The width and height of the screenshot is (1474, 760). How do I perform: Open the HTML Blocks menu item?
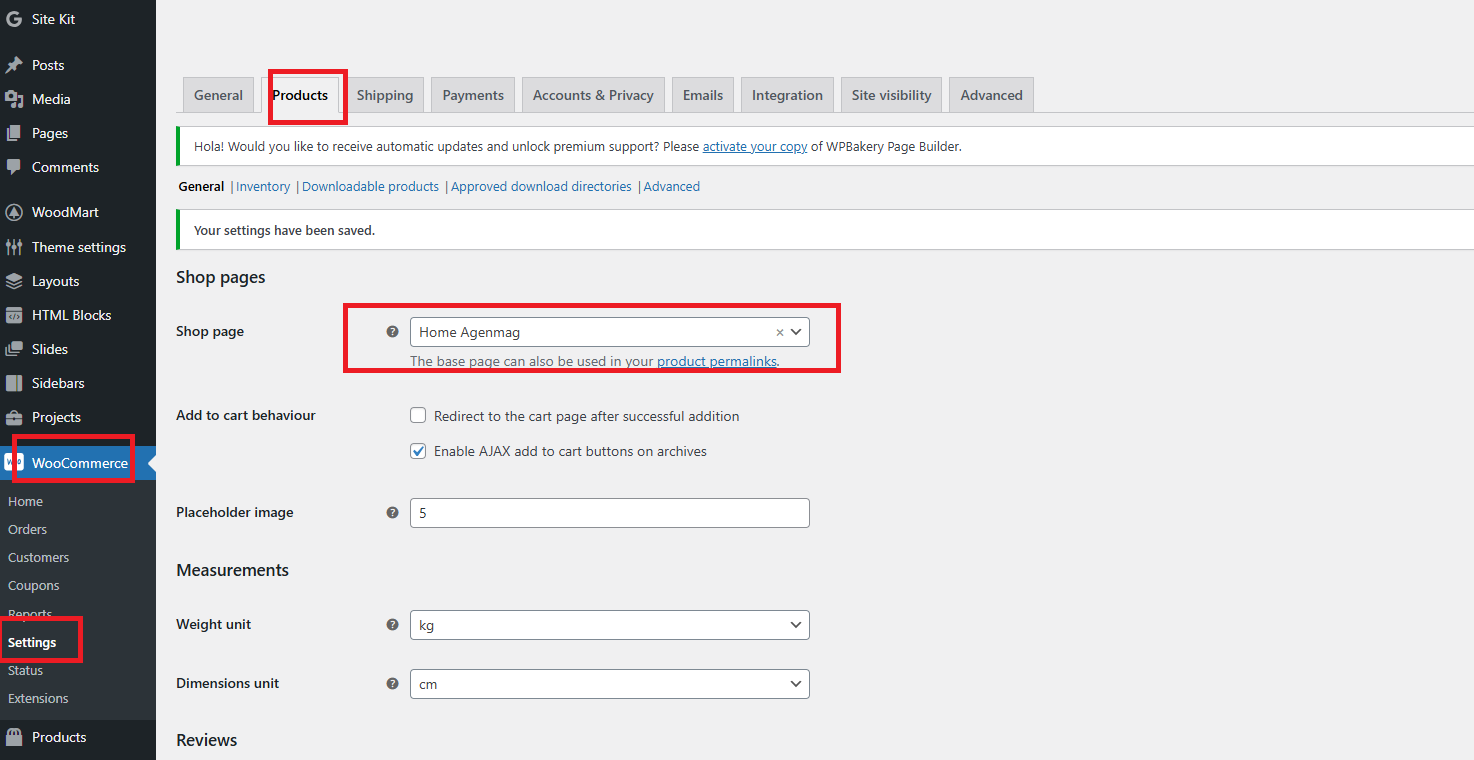pos(78,315)
